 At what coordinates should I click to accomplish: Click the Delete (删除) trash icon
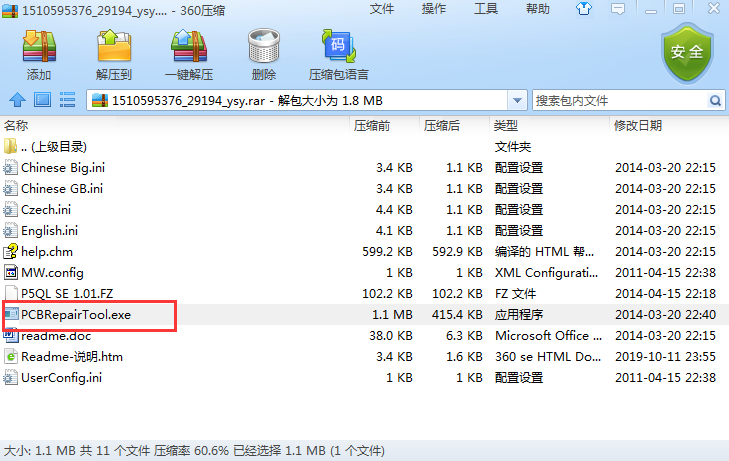point(264,46)
